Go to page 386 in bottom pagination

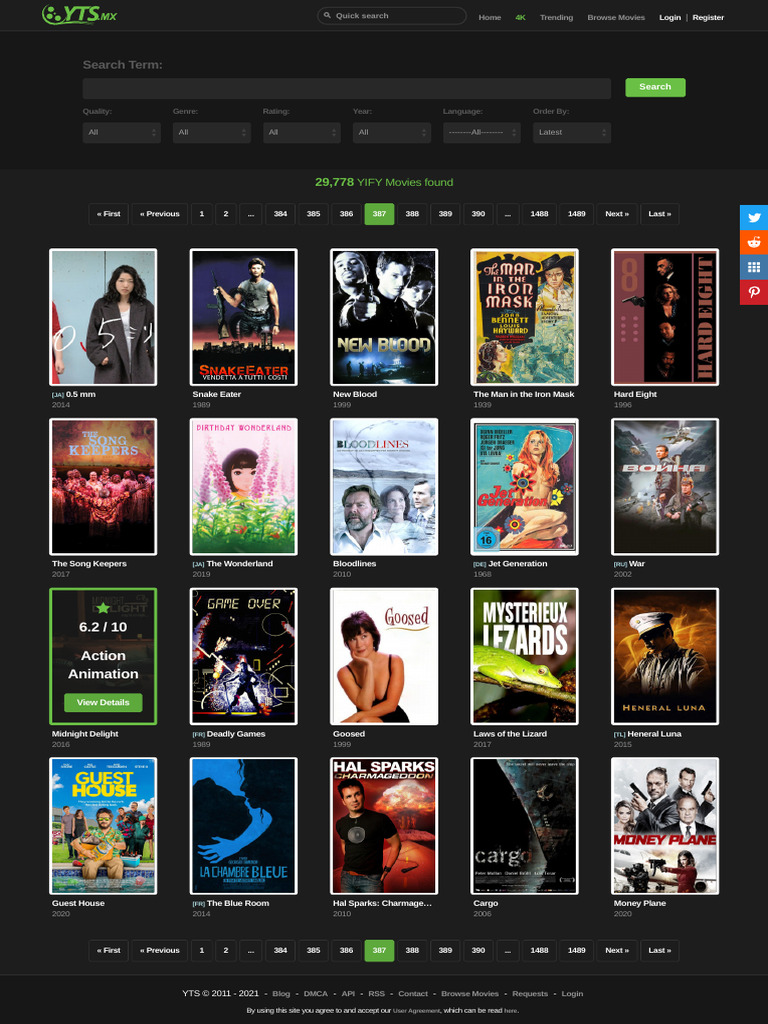(x=346, y=951)
